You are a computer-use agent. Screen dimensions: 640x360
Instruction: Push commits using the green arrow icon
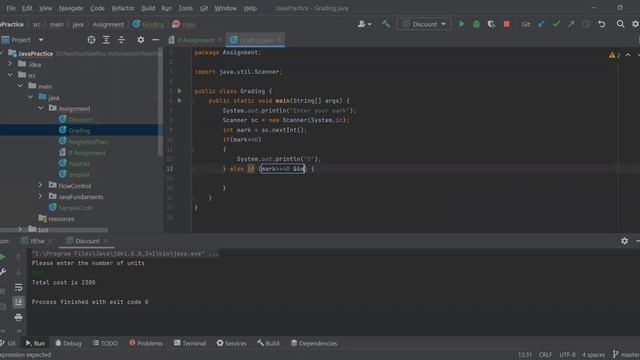pyautogui.click(x=571, y=24)
